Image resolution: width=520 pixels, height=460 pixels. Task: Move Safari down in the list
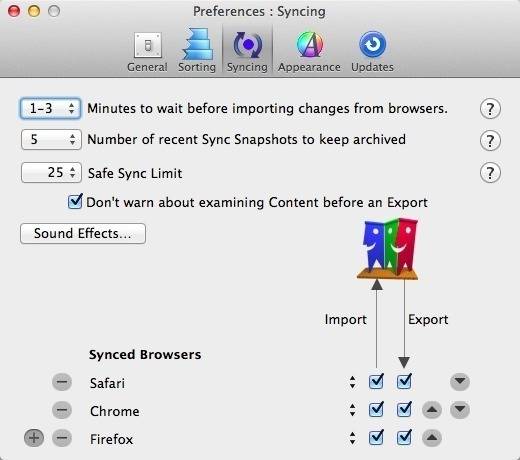pyautogui.click(x=460, y=382)
